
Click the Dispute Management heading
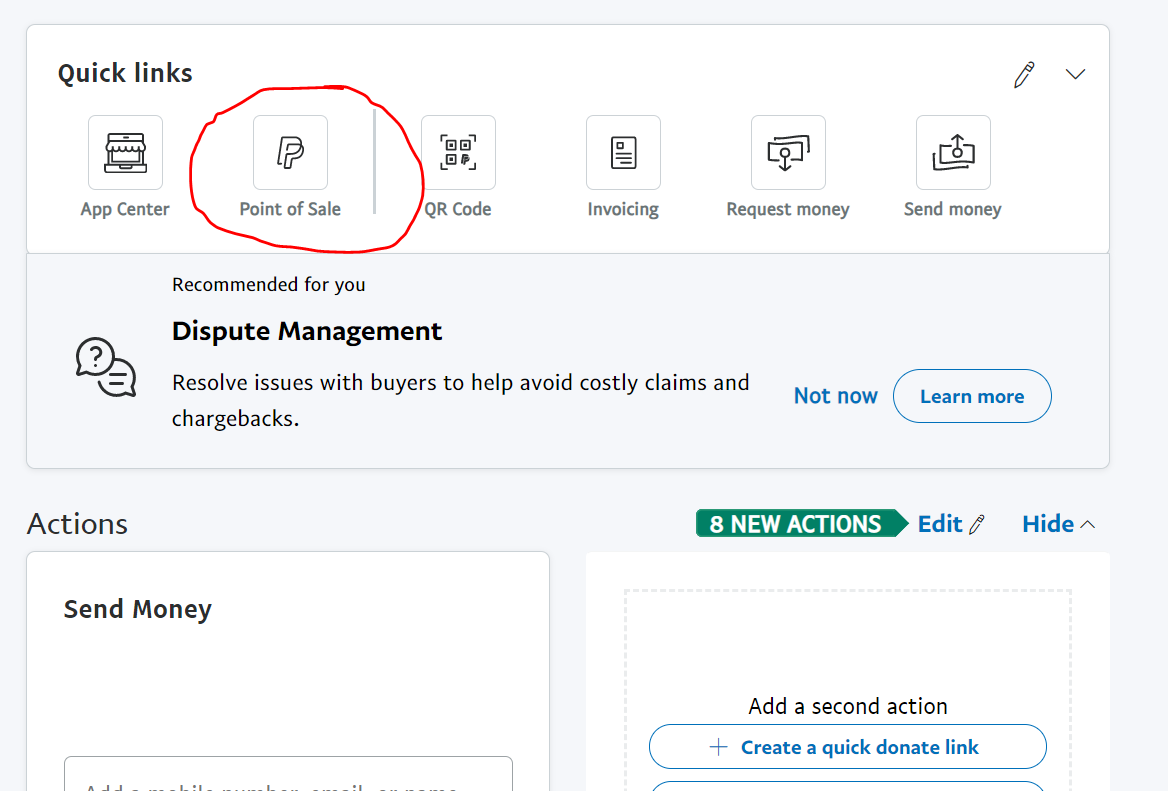pos(307,331)
